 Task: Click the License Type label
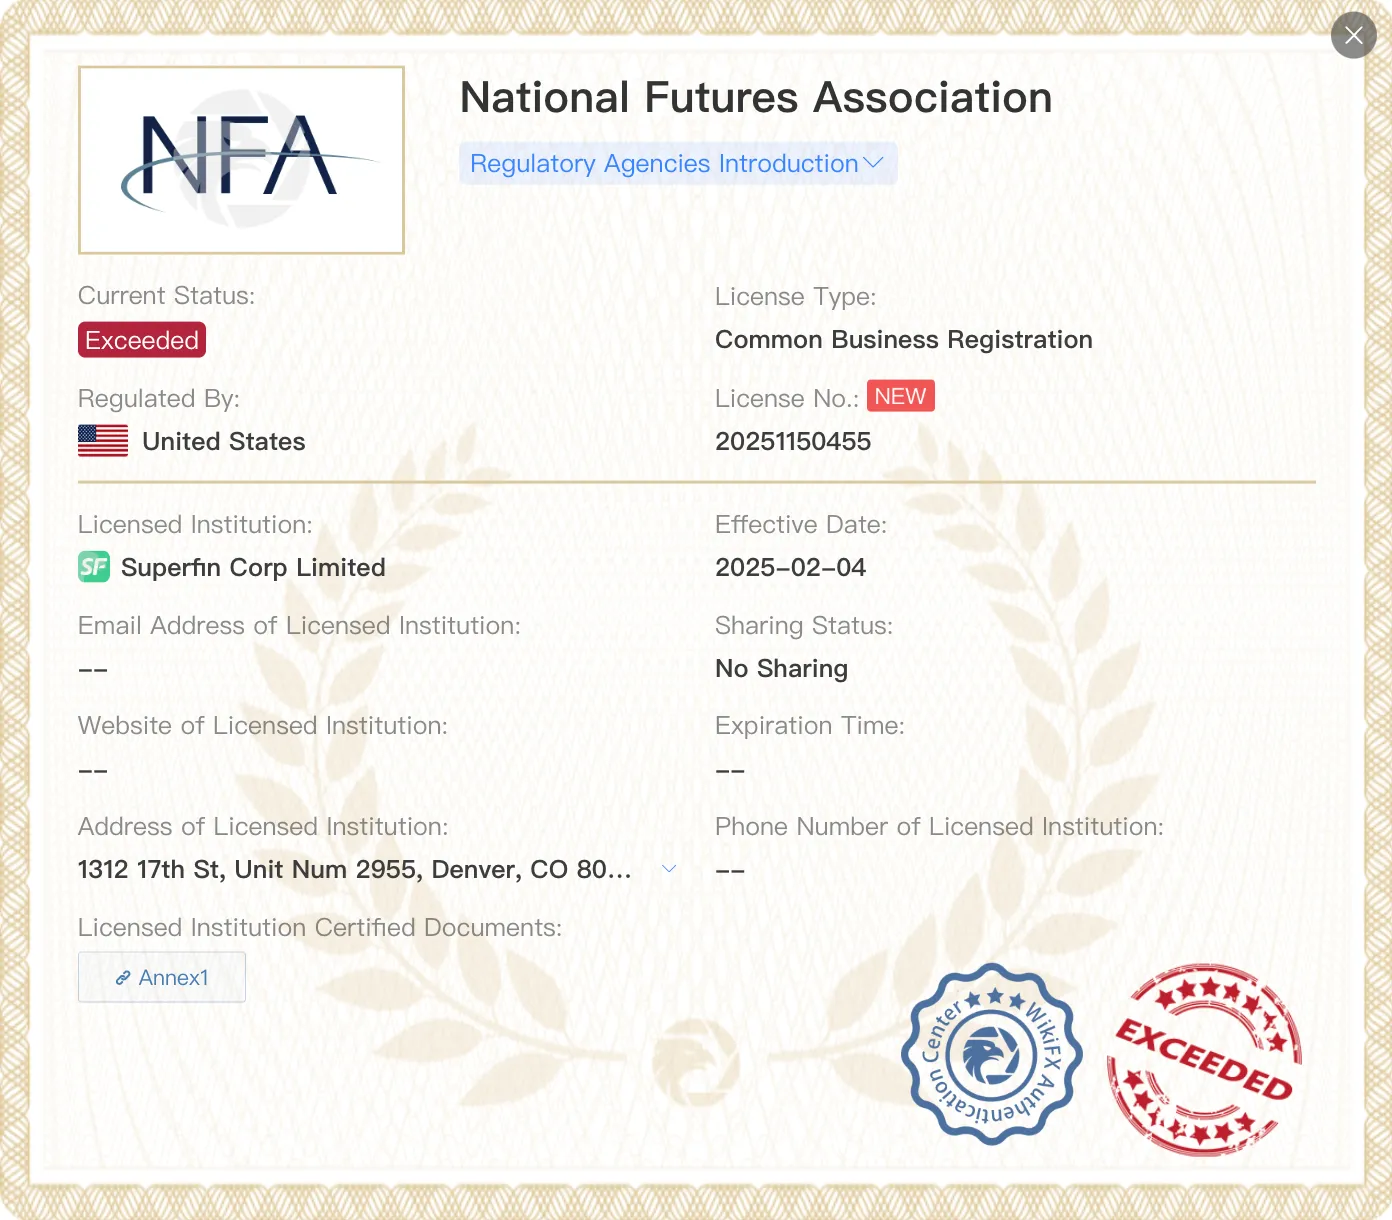[x=795, y=297]
